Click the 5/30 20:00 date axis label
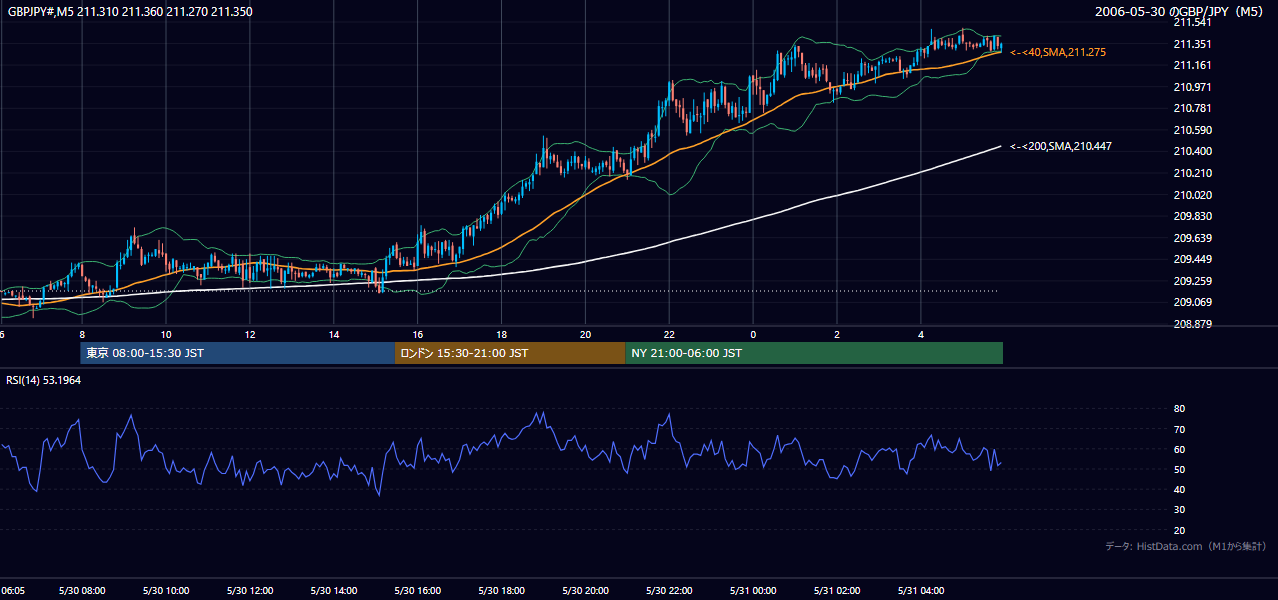The image size is (1278, 600). point(585,591)
